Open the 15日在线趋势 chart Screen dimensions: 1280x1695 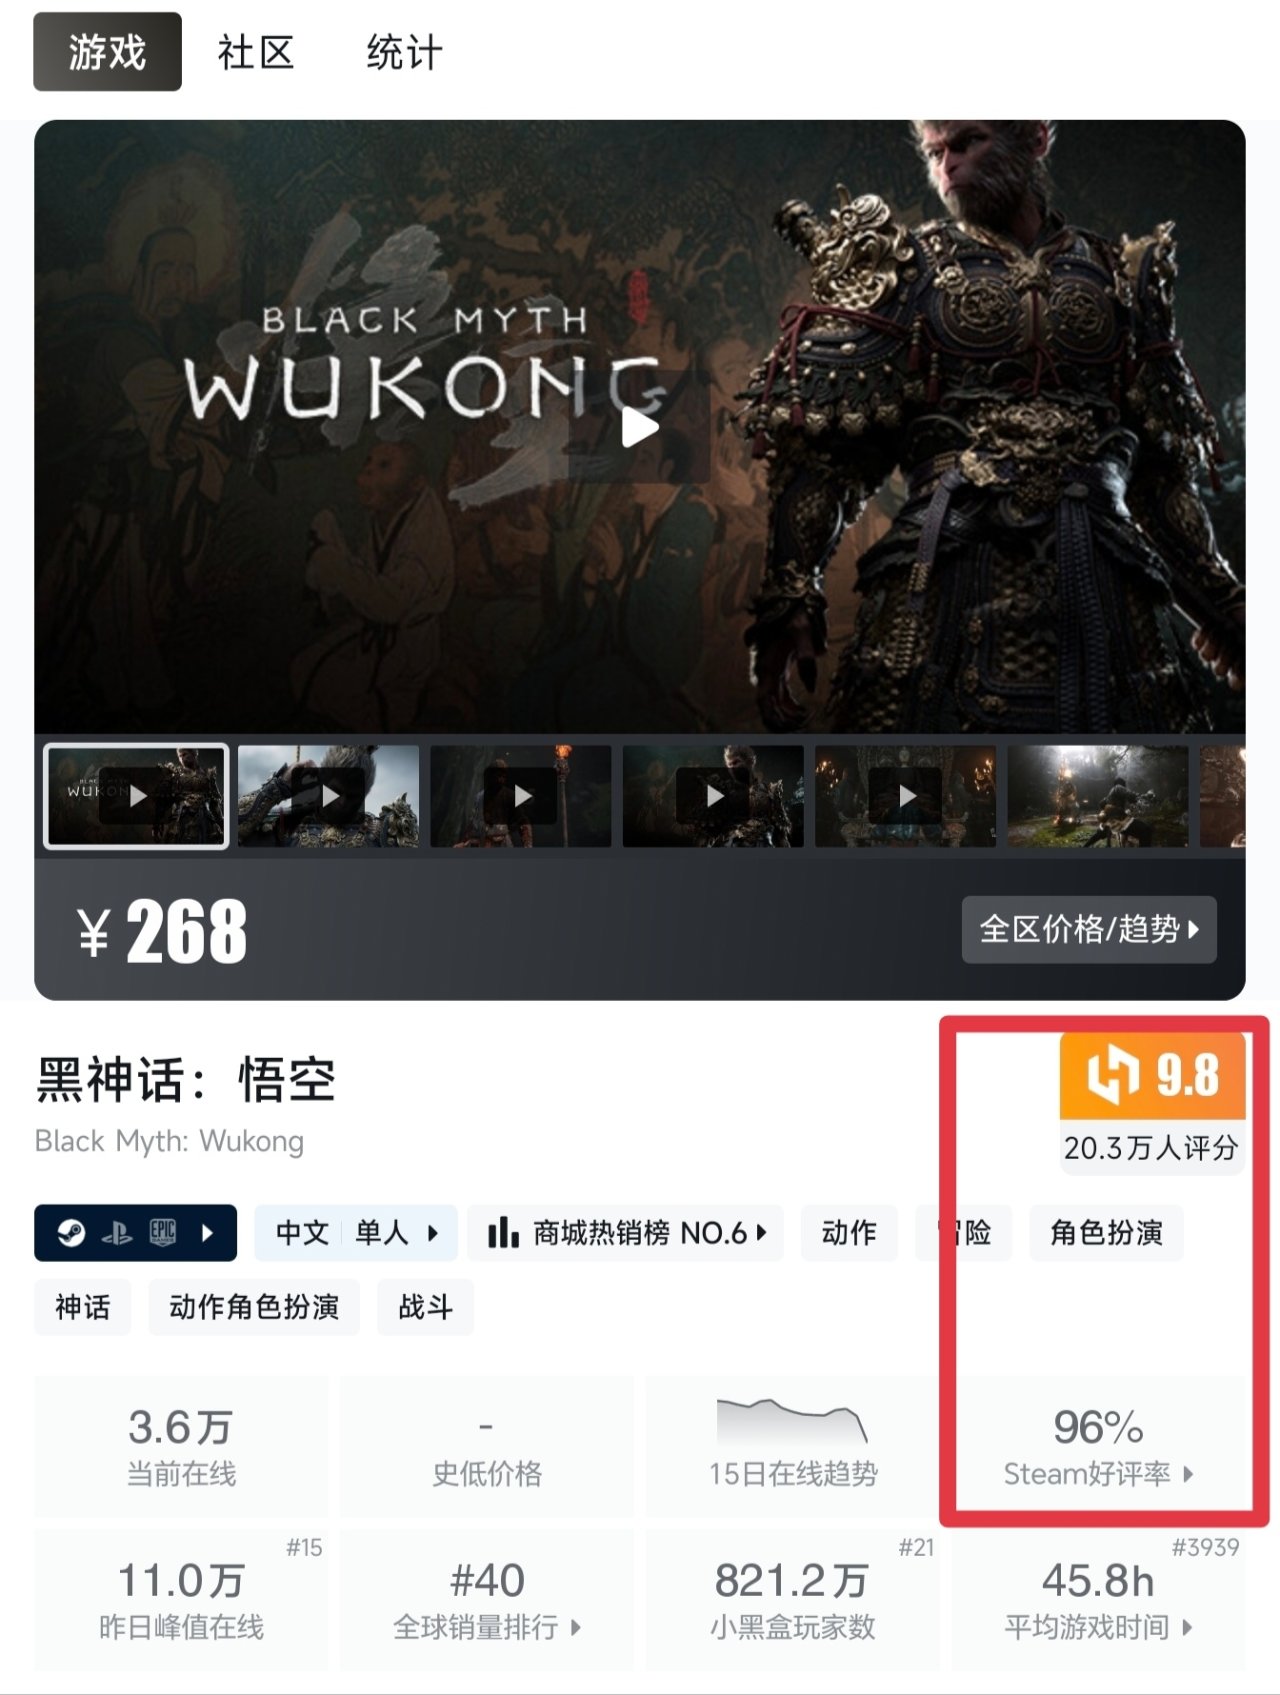click(x=792, y=1445)
